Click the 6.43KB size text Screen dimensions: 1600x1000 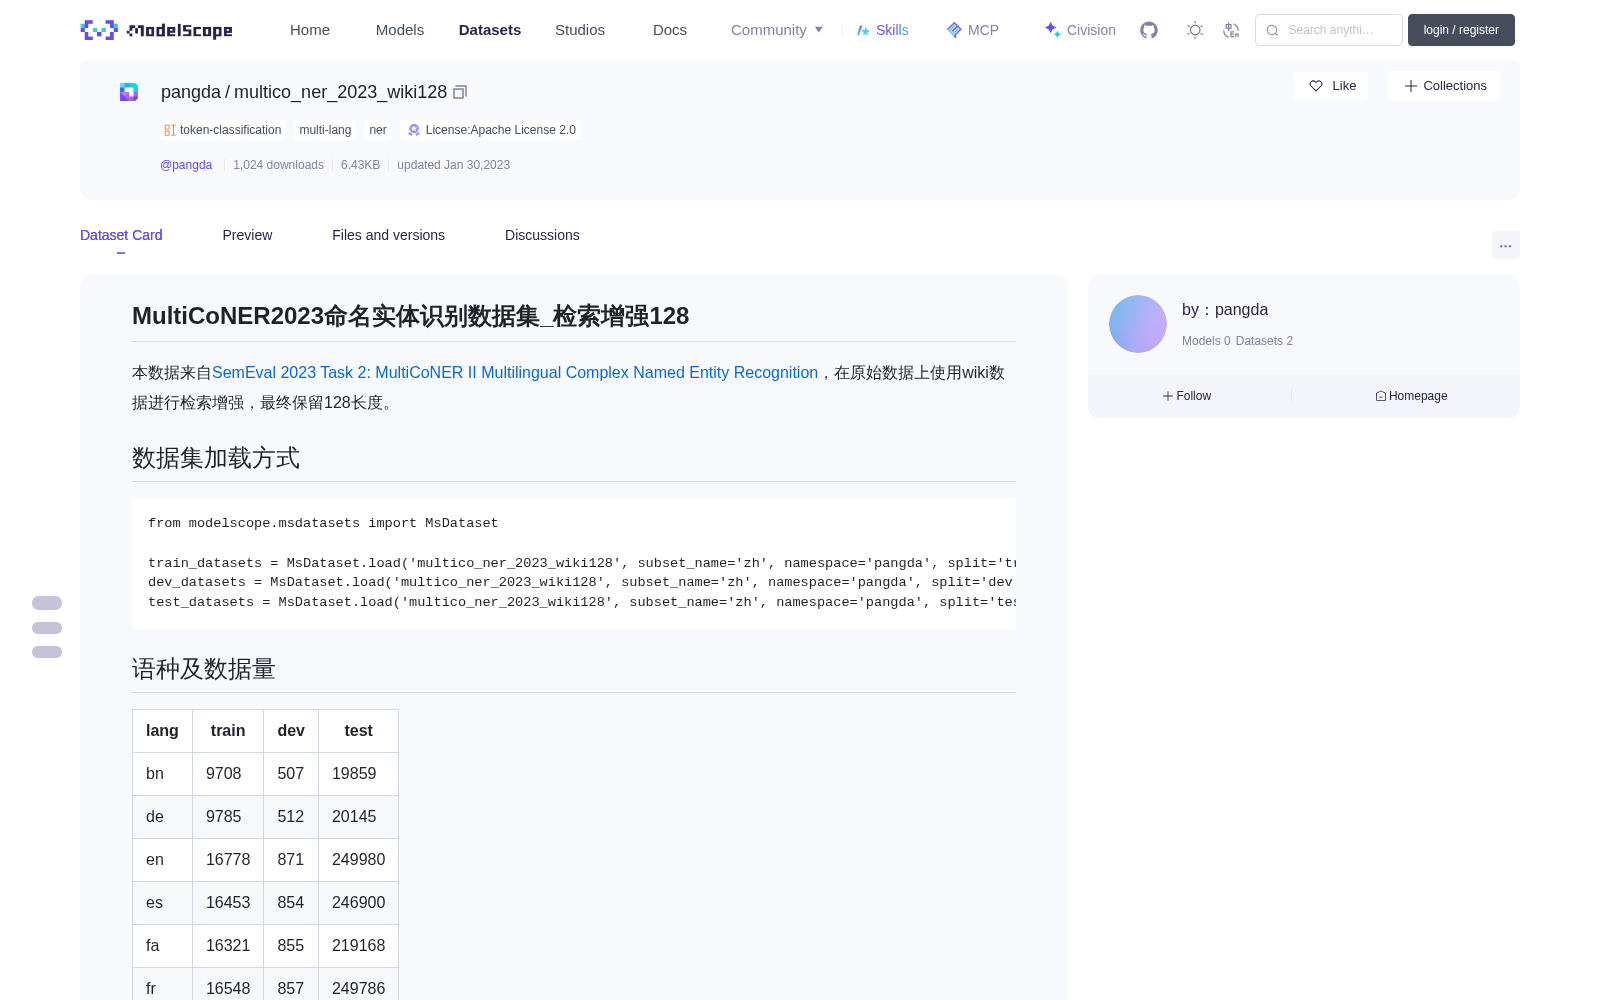pyautogui.click(x=360, y=165)
